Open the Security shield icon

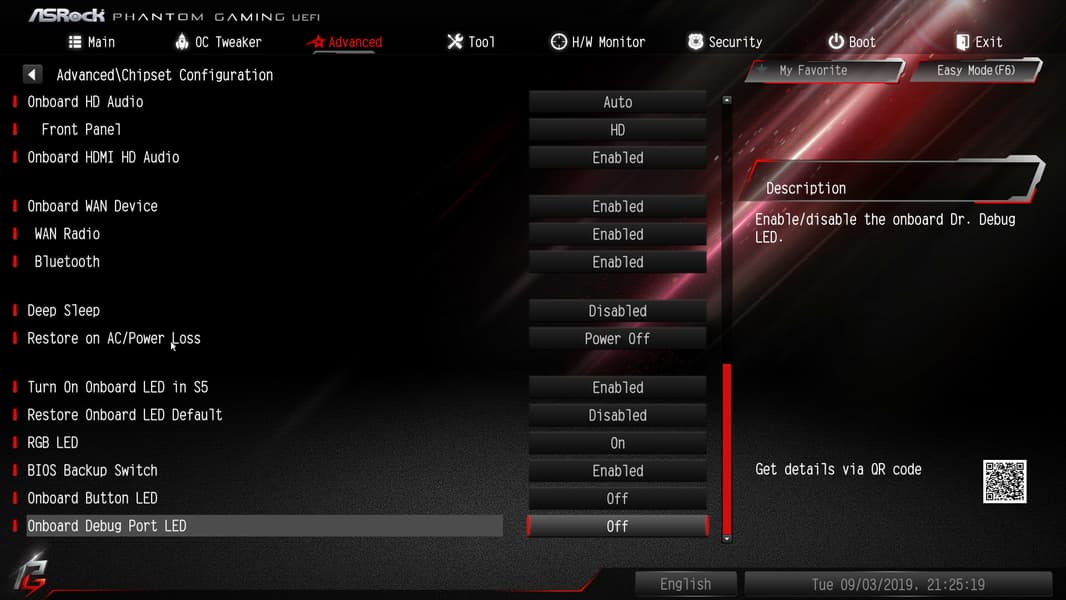pyautogui.click(x=695, y=41)
